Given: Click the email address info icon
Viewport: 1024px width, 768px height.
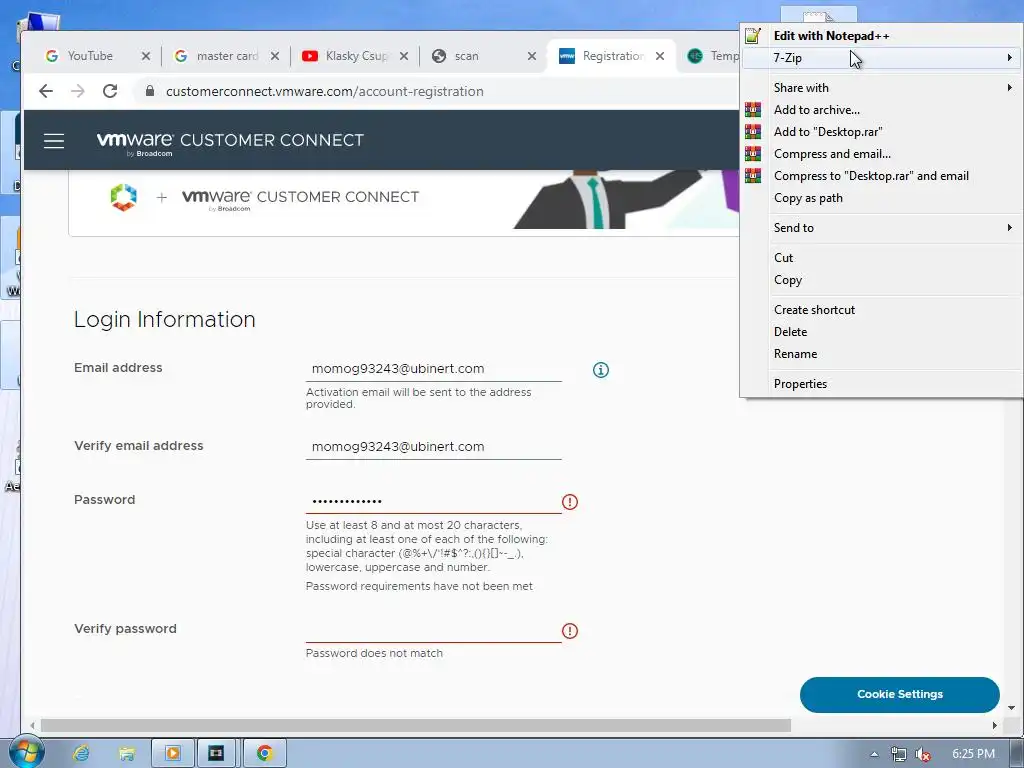Looking at the screenshot, I should coord(601,370).
